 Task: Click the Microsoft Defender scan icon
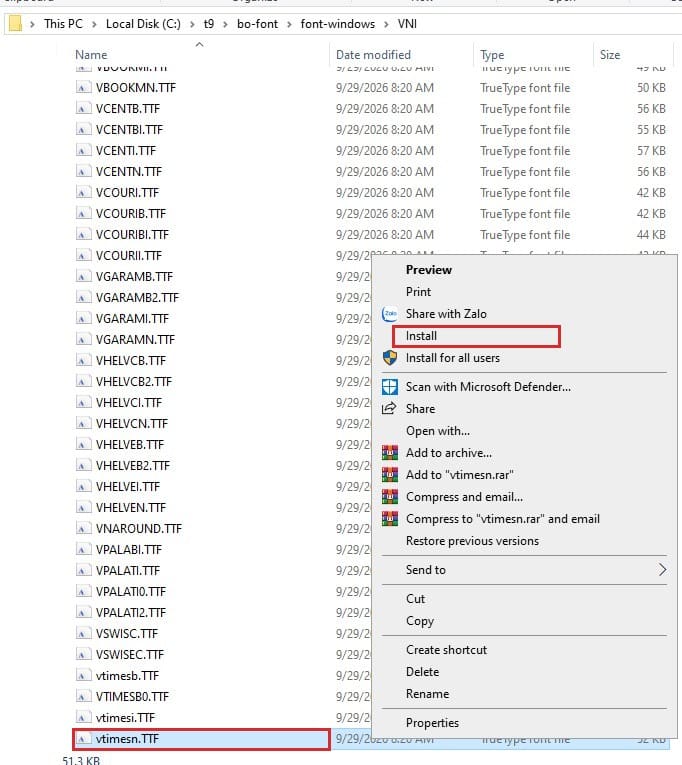[390, 387]
